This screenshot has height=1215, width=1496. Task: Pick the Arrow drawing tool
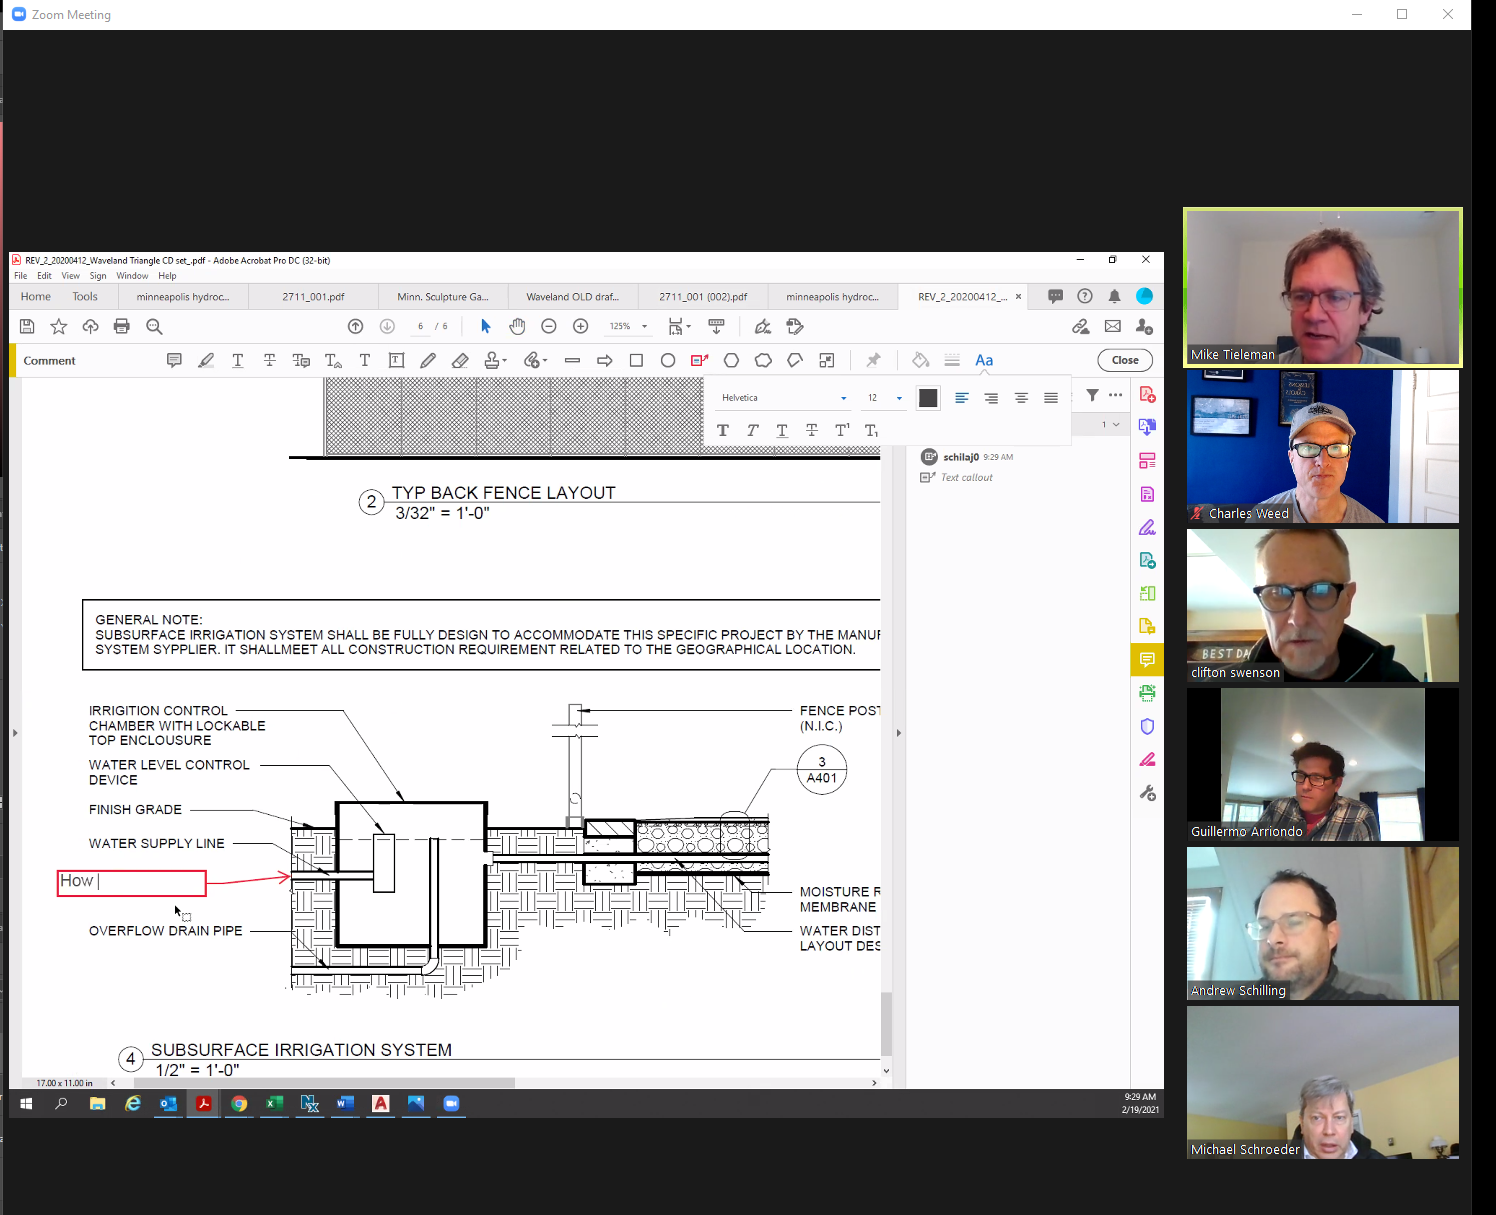click(x=605, y=360)
